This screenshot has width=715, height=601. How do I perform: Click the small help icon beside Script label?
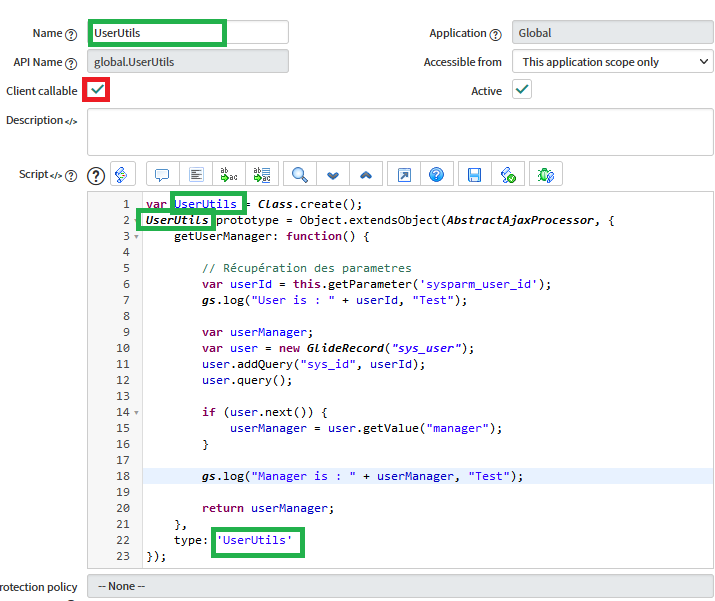(x=71, y=176)
